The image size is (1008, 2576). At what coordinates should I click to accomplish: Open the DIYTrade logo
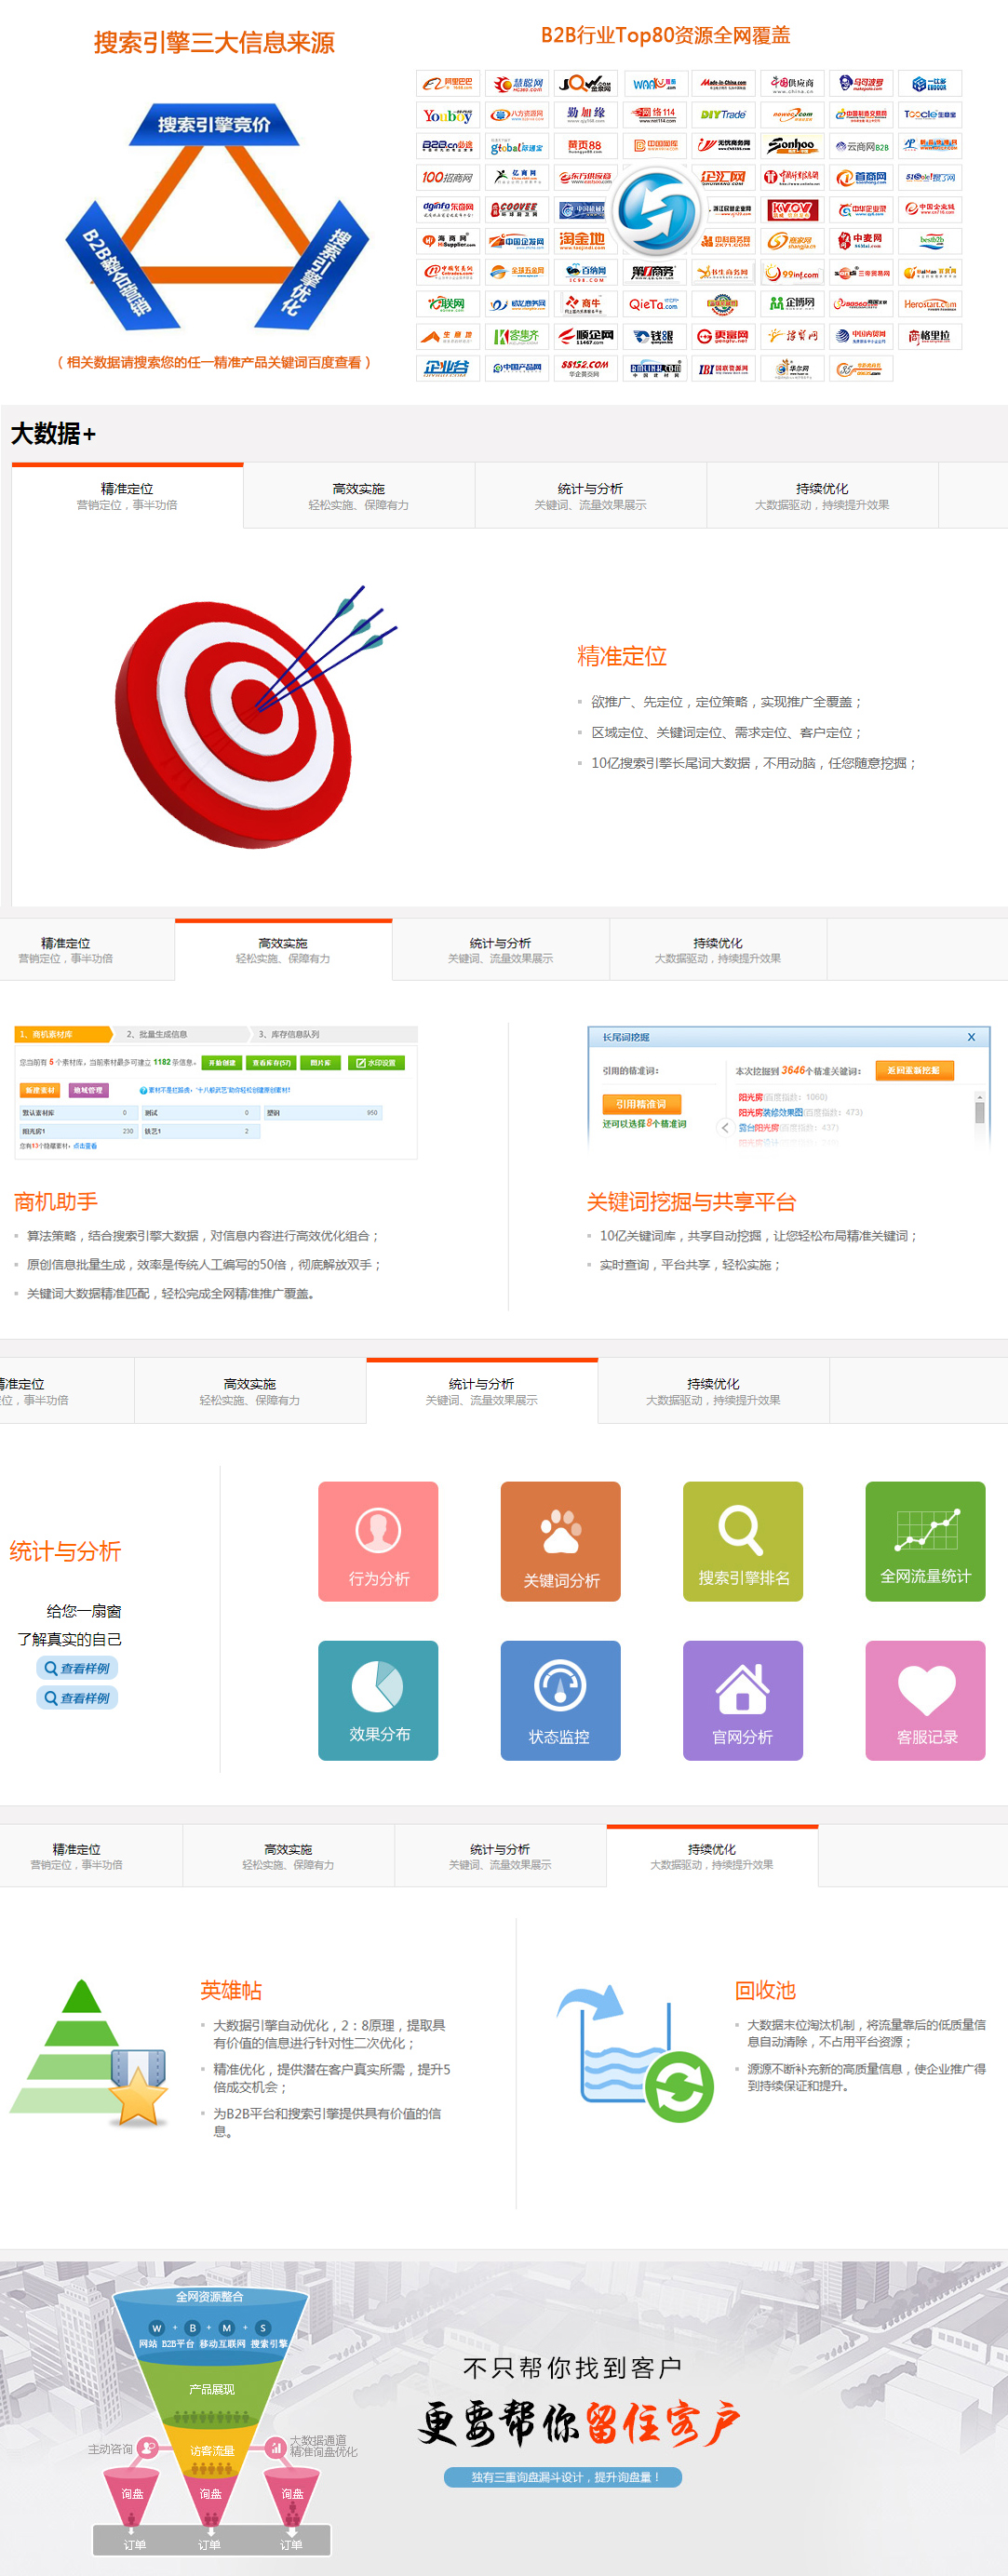tap(724, 115)
